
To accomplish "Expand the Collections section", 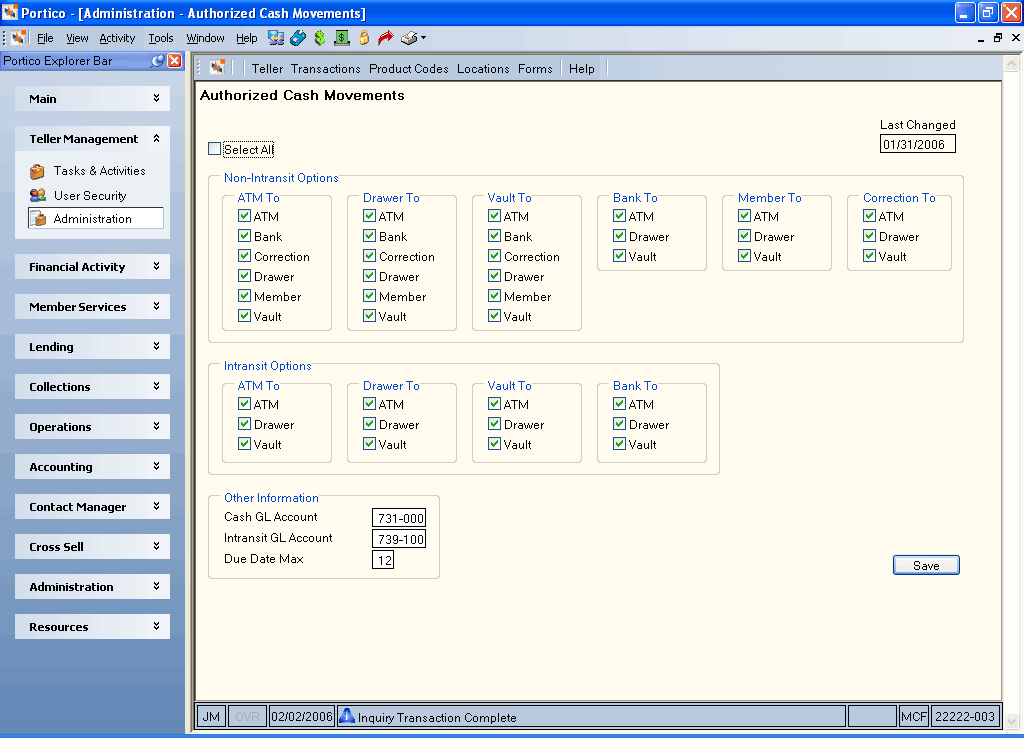I will [x=157, y=387].
